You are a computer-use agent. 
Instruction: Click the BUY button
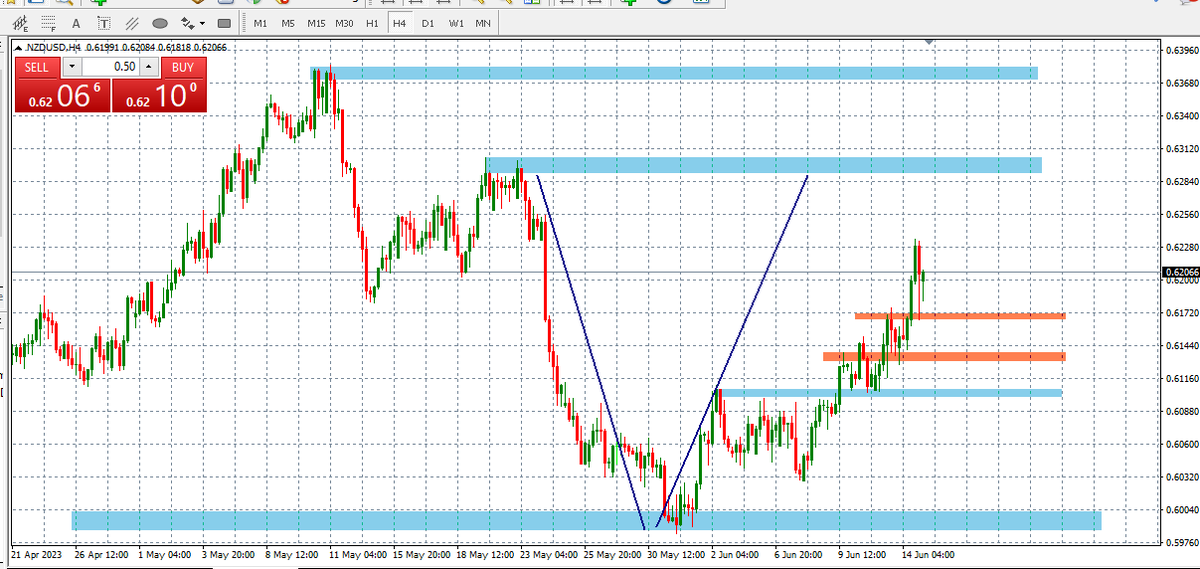point(182,67)
